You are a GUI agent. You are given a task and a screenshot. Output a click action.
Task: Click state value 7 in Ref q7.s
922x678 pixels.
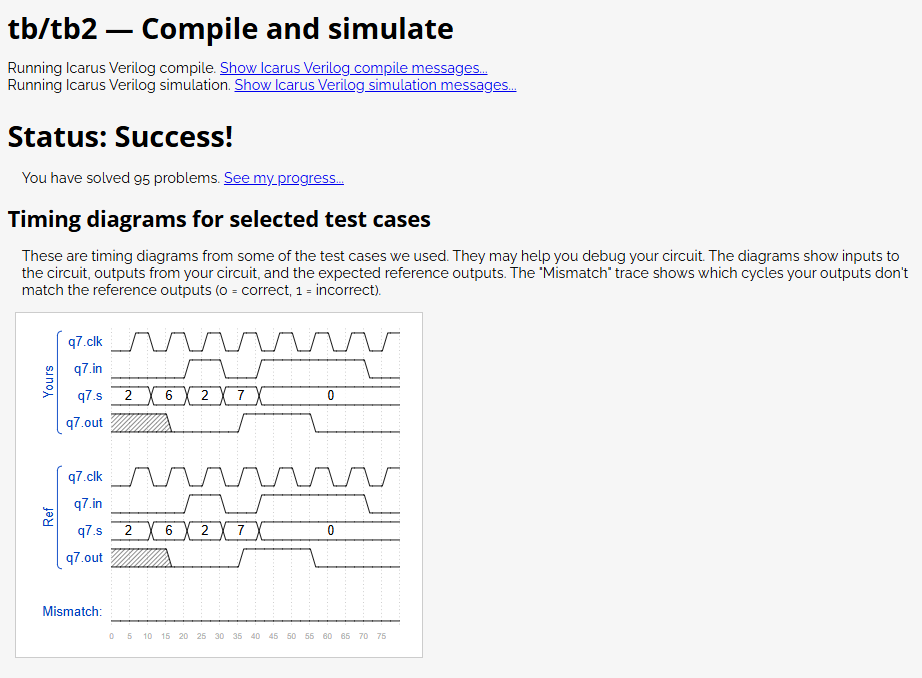point(240,530)
